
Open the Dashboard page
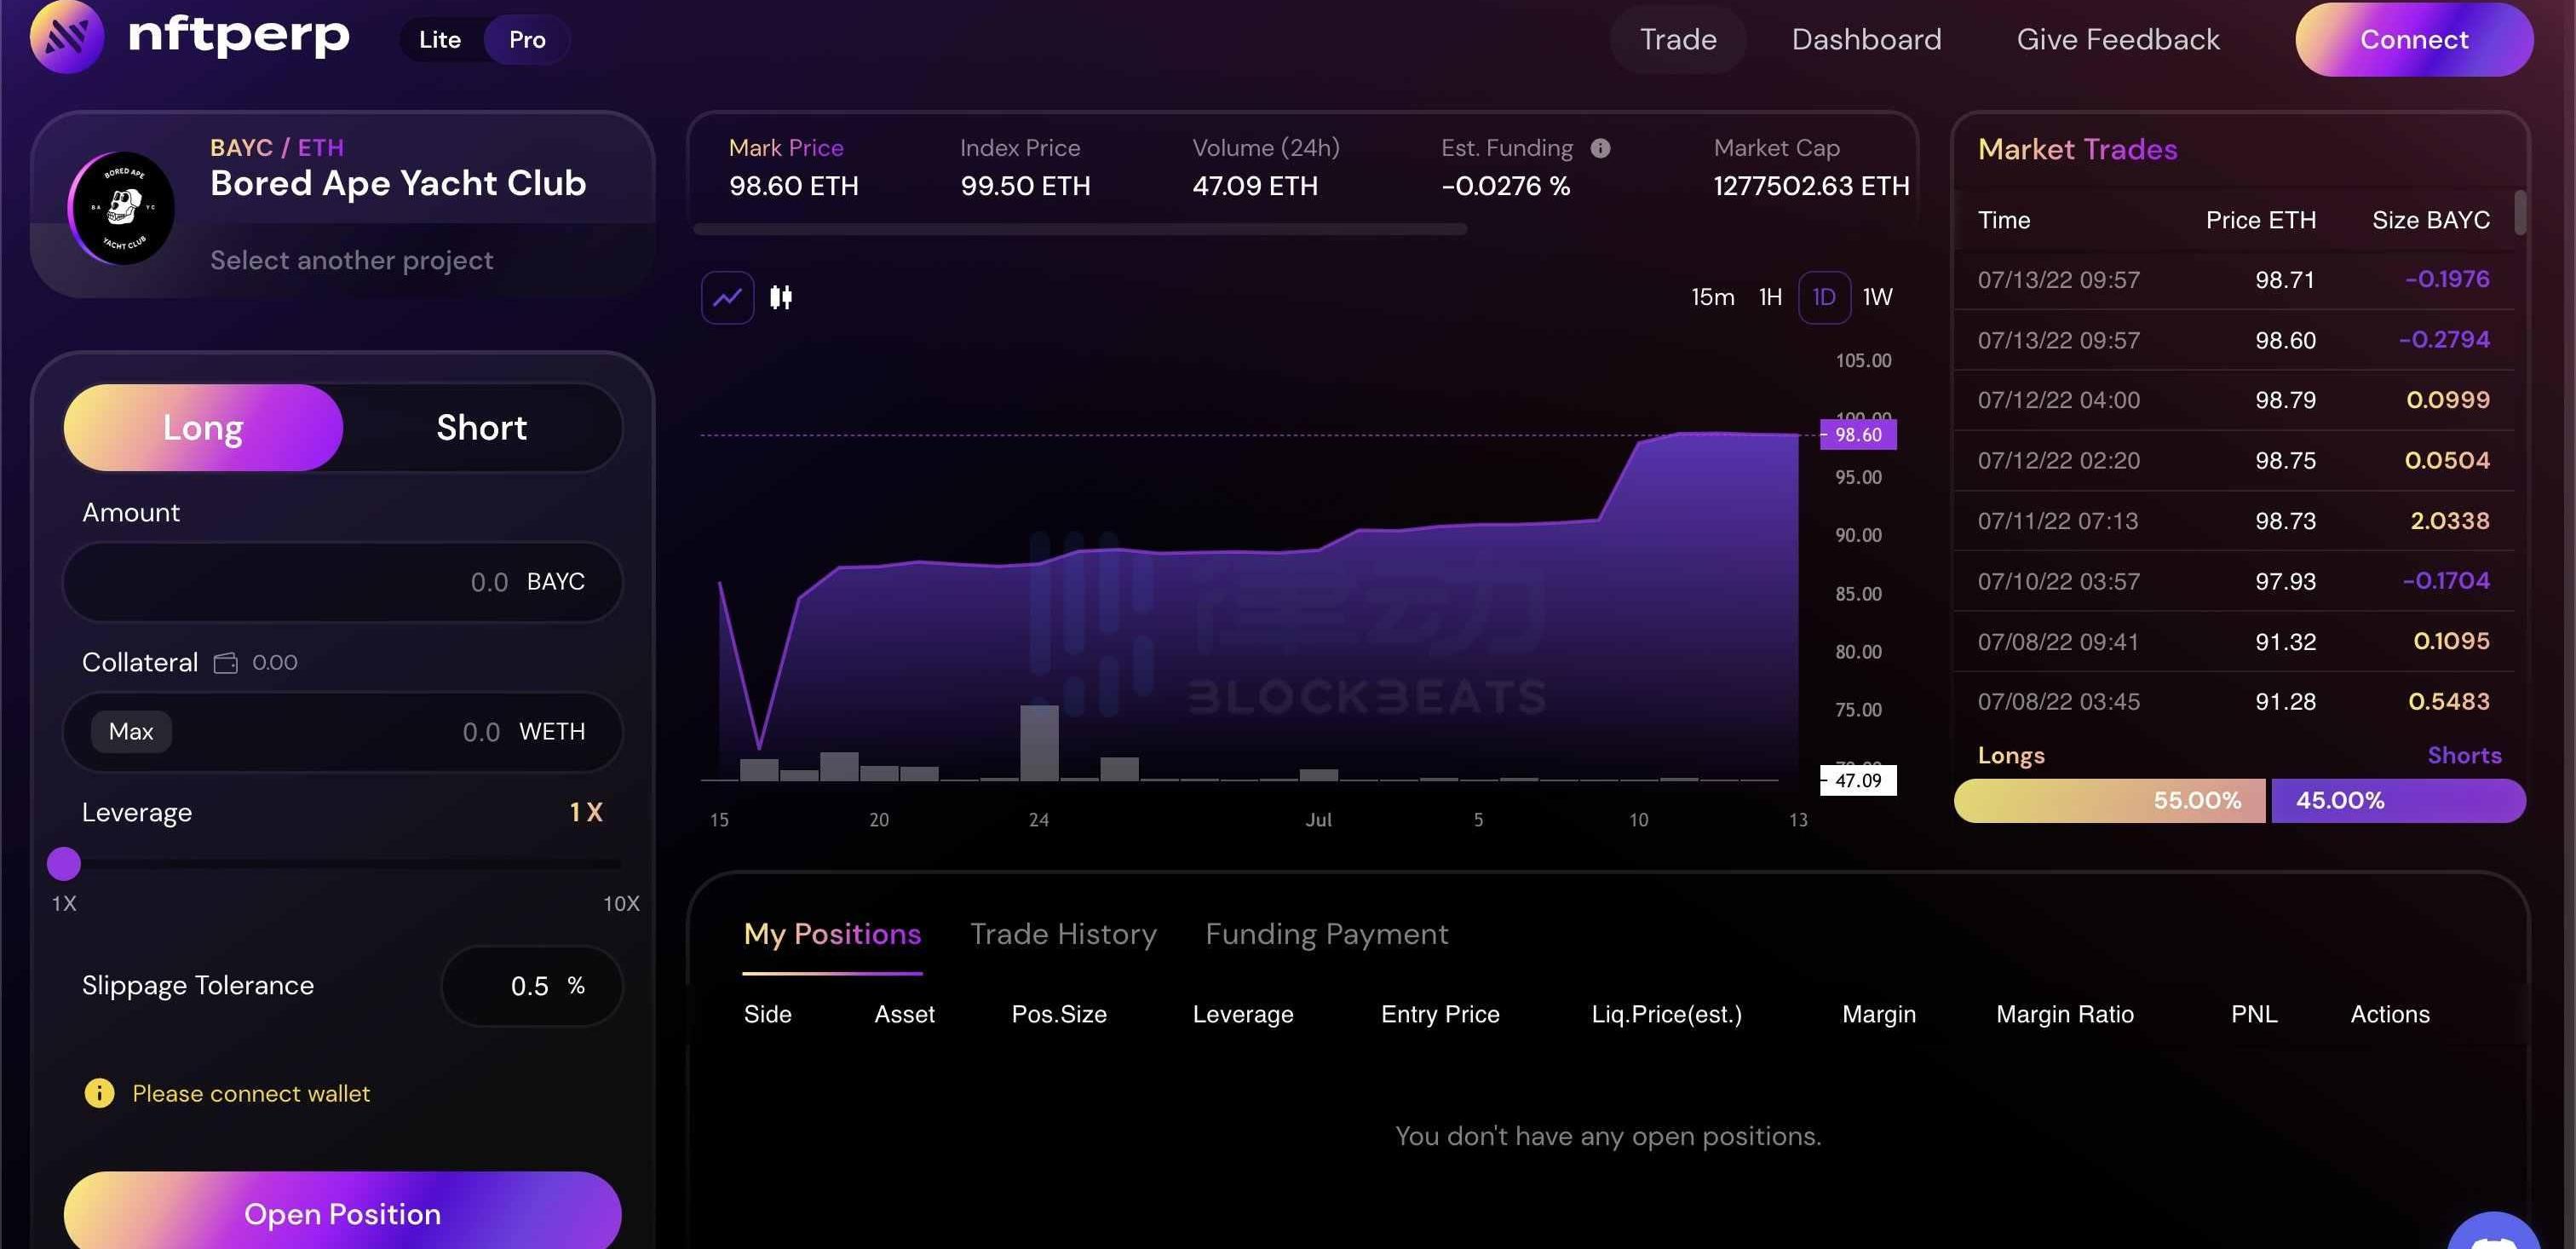(1866, 39)
